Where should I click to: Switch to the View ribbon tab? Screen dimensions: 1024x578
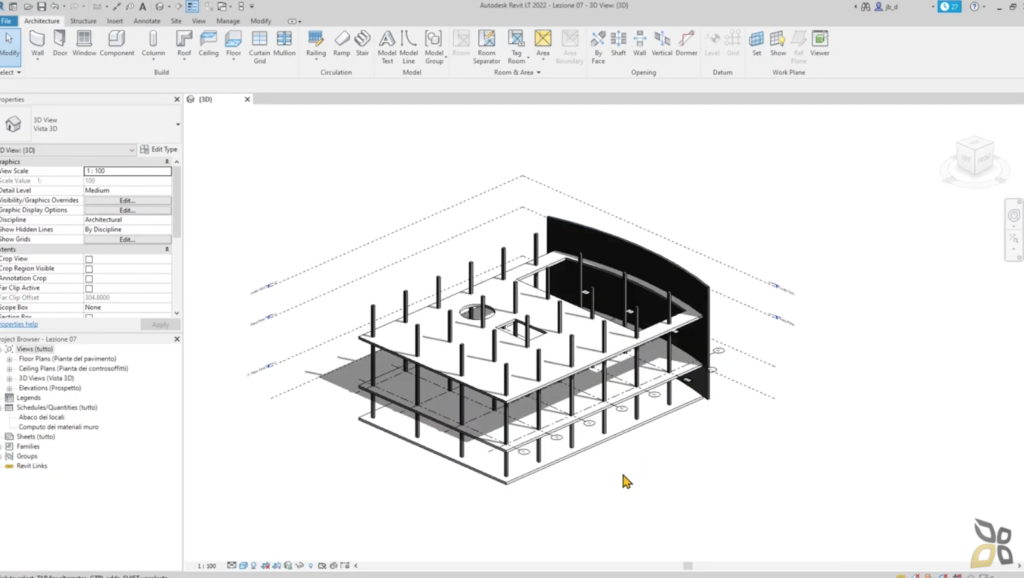click(199, 21)
